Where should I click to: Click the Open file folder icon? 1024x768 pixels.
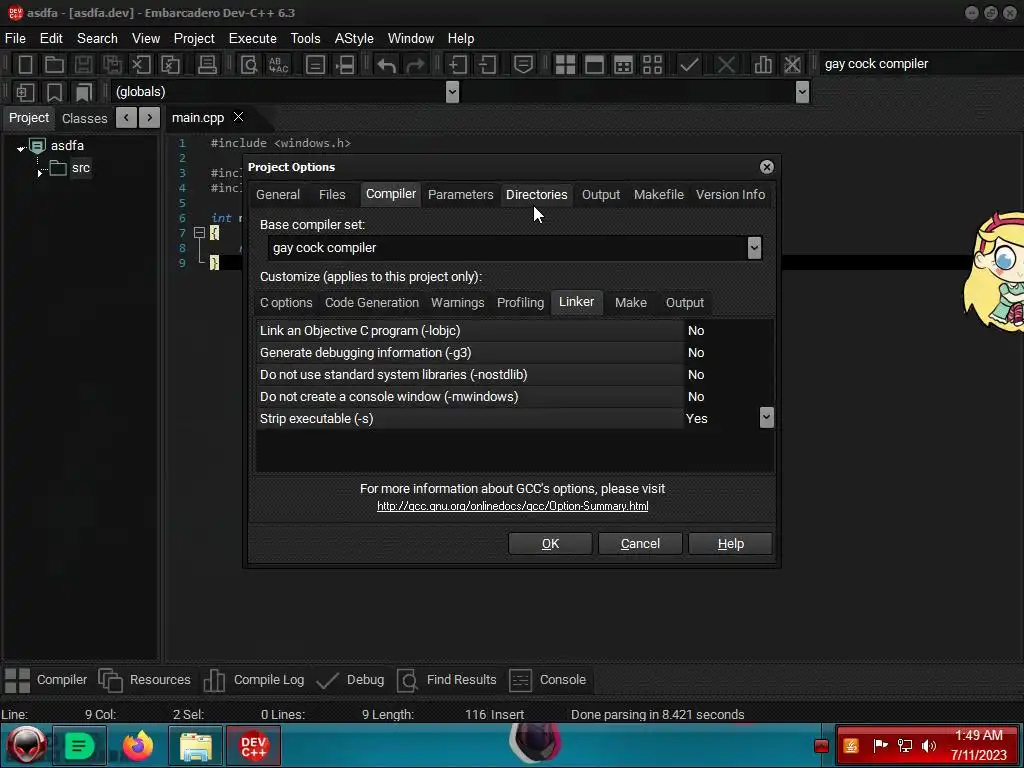pos(54,65)
